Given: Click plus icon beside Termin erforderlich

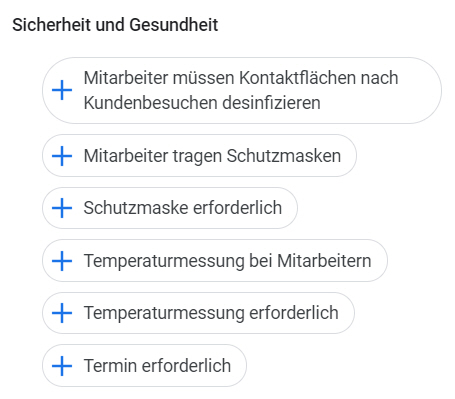Looking at the screenshot, I should pyautogui.click(x=62, y=366).
